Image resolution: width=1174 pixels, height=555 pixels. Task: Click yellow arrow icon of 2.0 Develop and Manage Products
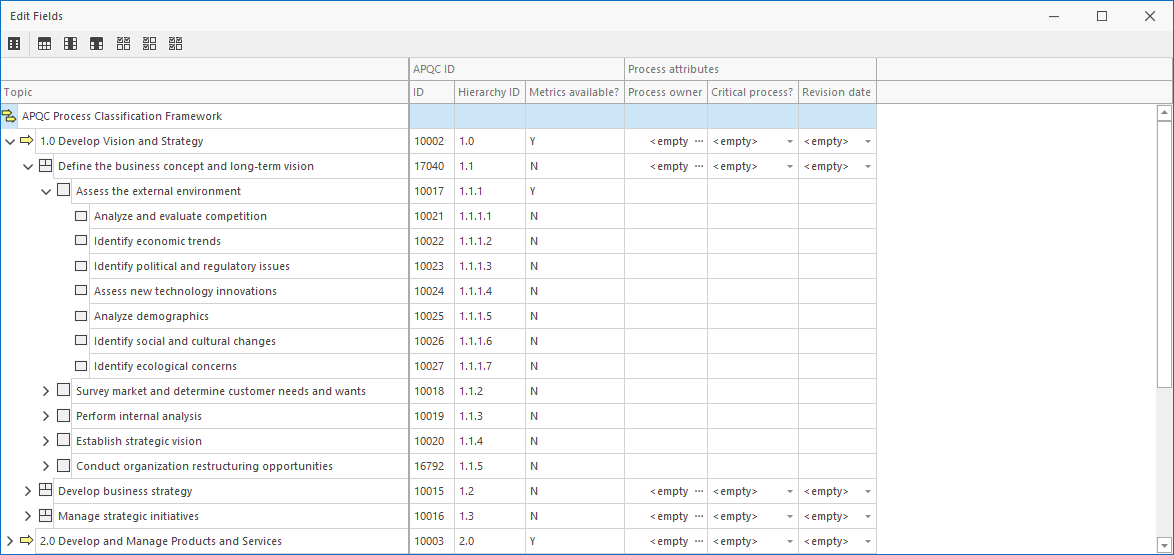tap(27, 541)
